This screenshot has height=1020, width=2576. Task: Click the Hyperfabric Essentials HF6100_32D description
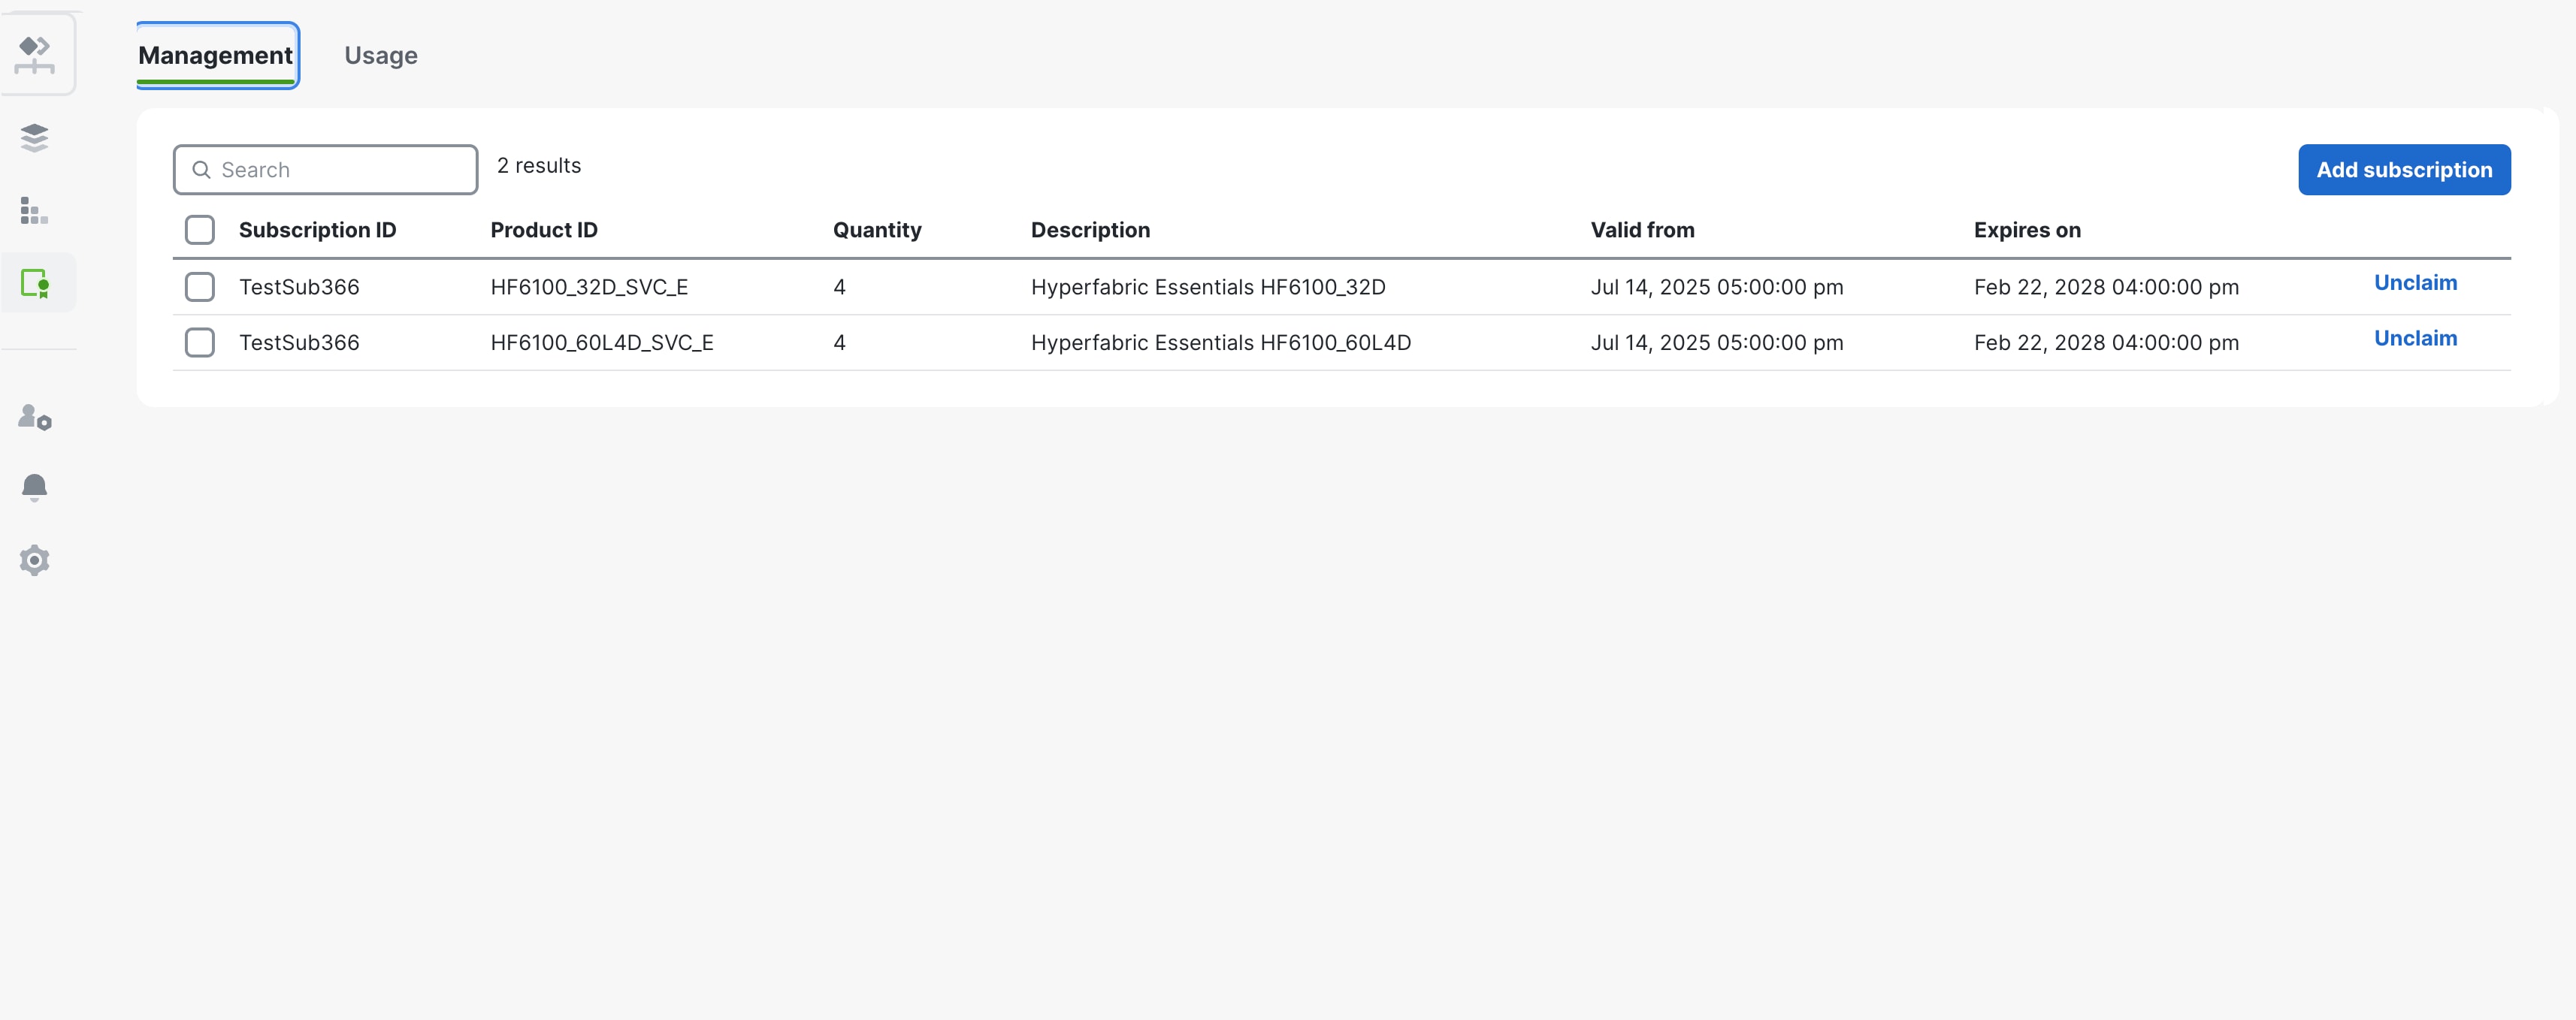(1208, 287)
